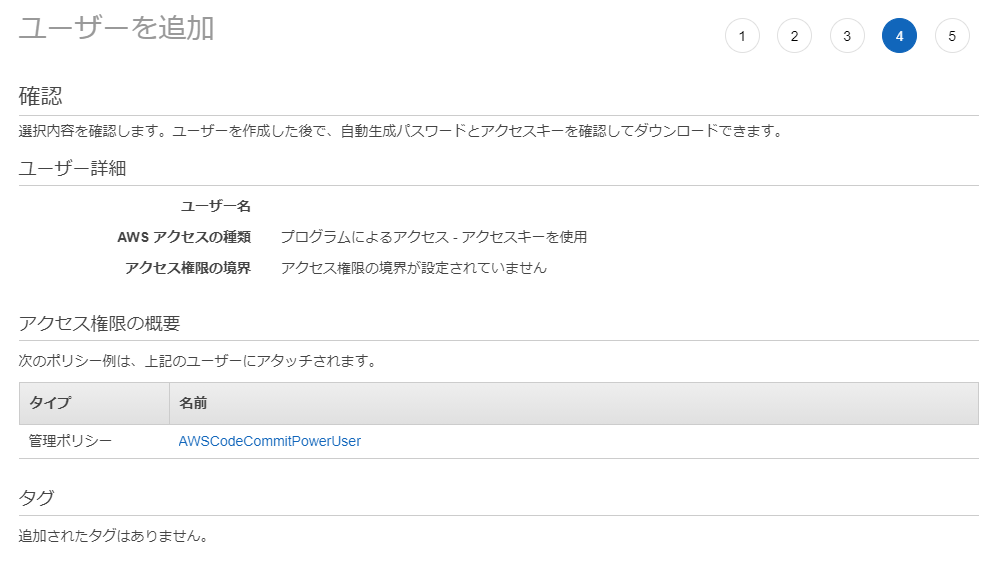Select the 管理ポリシー table cell
This screenshot has height=572, width=998.
tap(94, 441)
